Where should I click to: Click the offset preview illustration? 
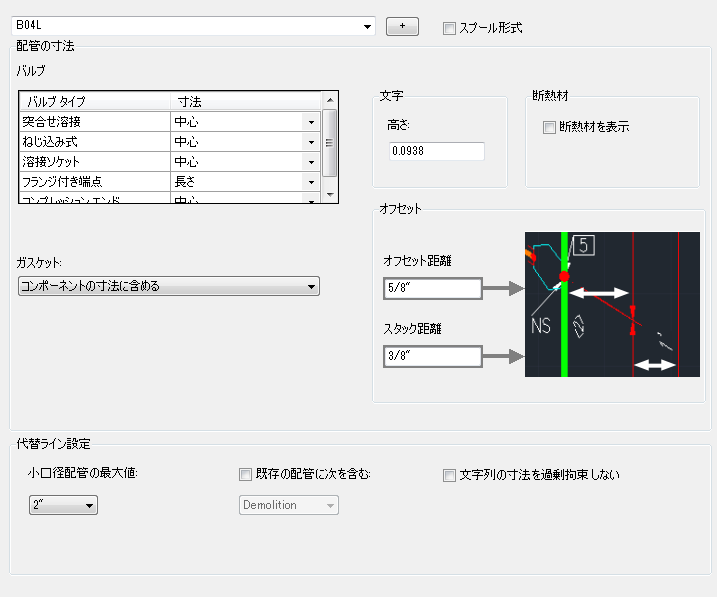(612, 304)
